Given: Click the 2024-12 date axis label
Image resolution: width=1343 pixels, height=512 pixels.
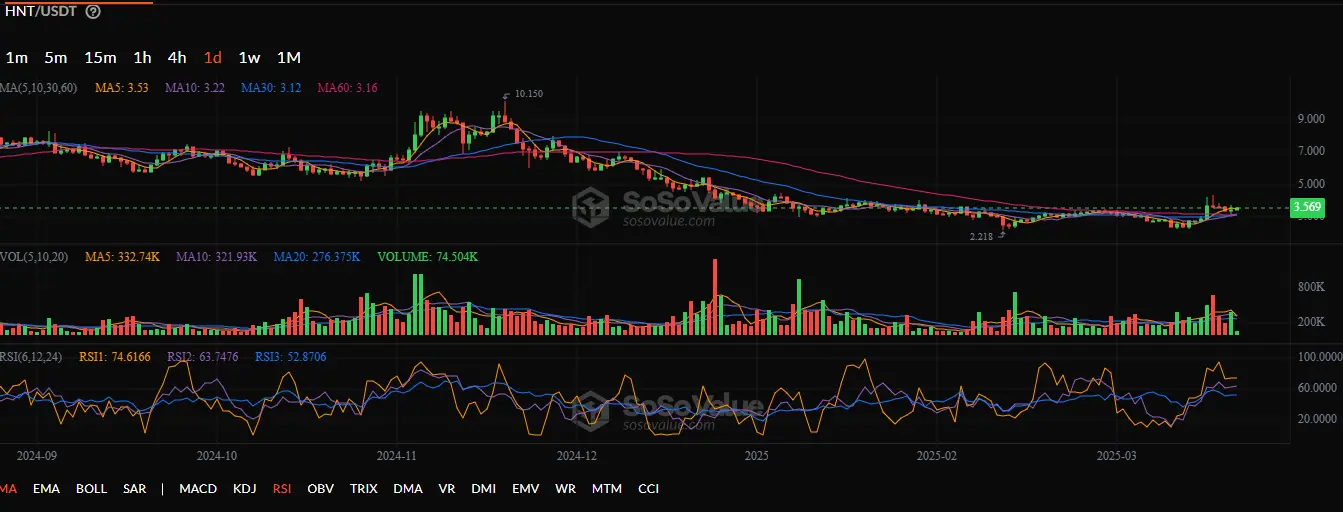Looking at the screenshot, I should click(x=575, y=455).
